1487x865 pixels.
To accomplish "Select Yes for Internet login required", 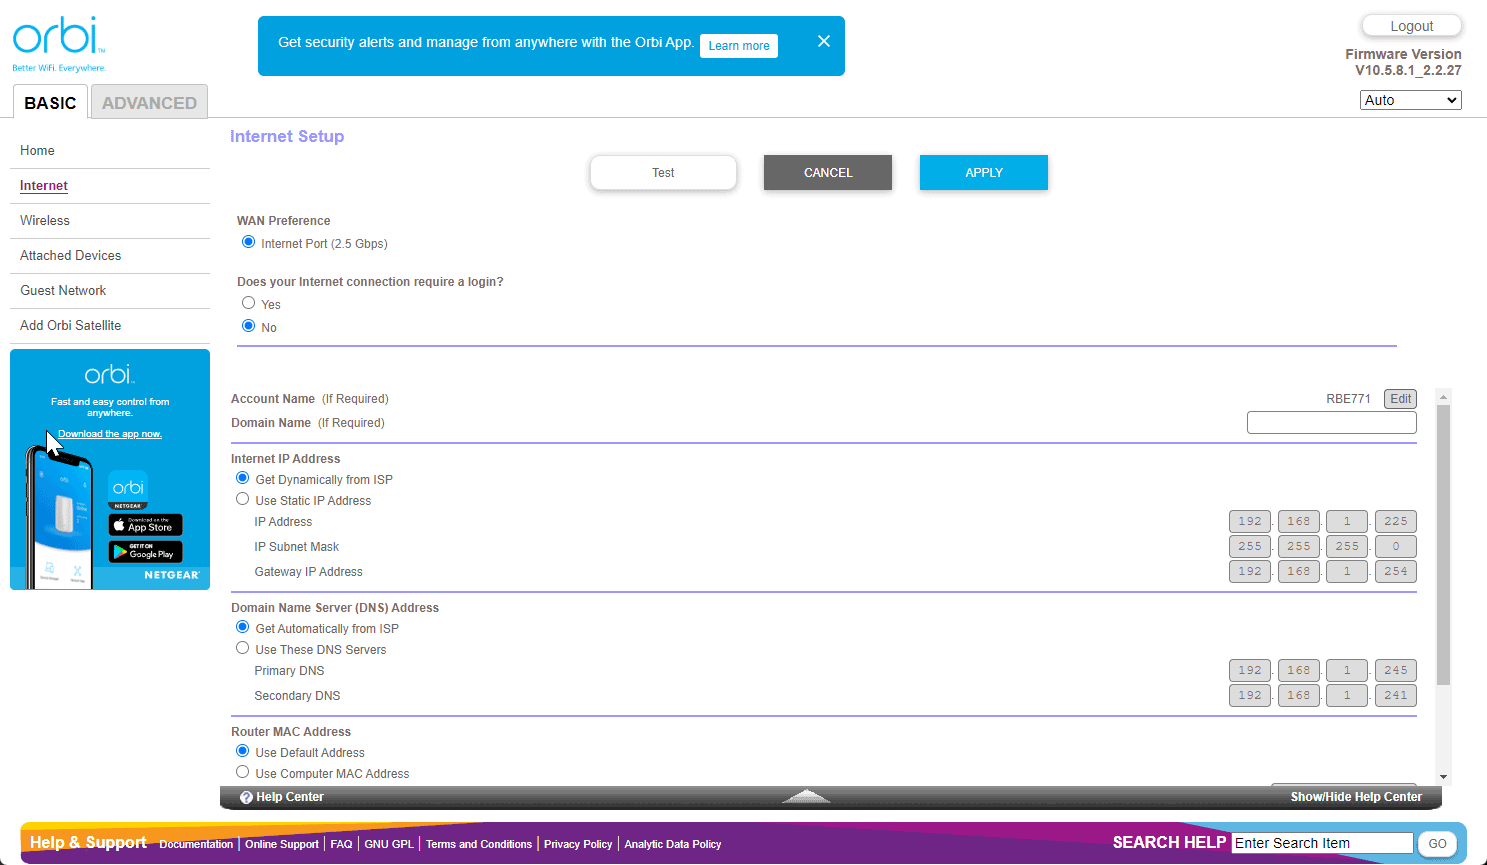I will 249,303.
